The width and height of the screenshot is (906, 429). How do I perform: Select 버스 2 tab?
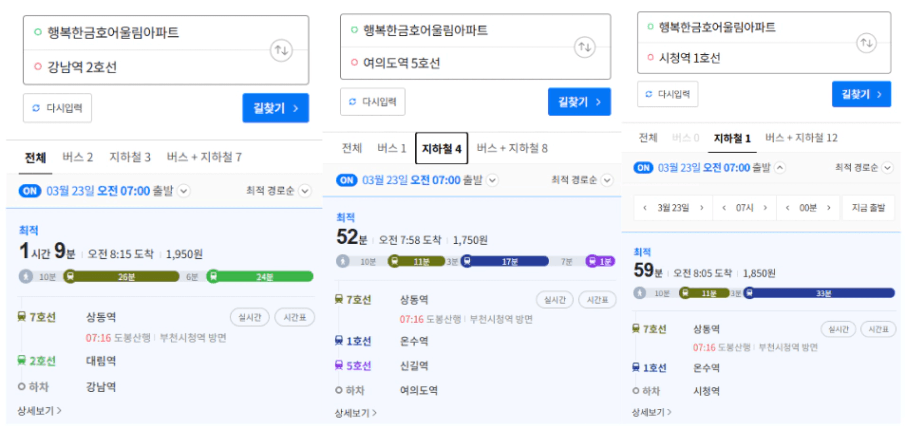pyautogui.click(x=78, y=157)
